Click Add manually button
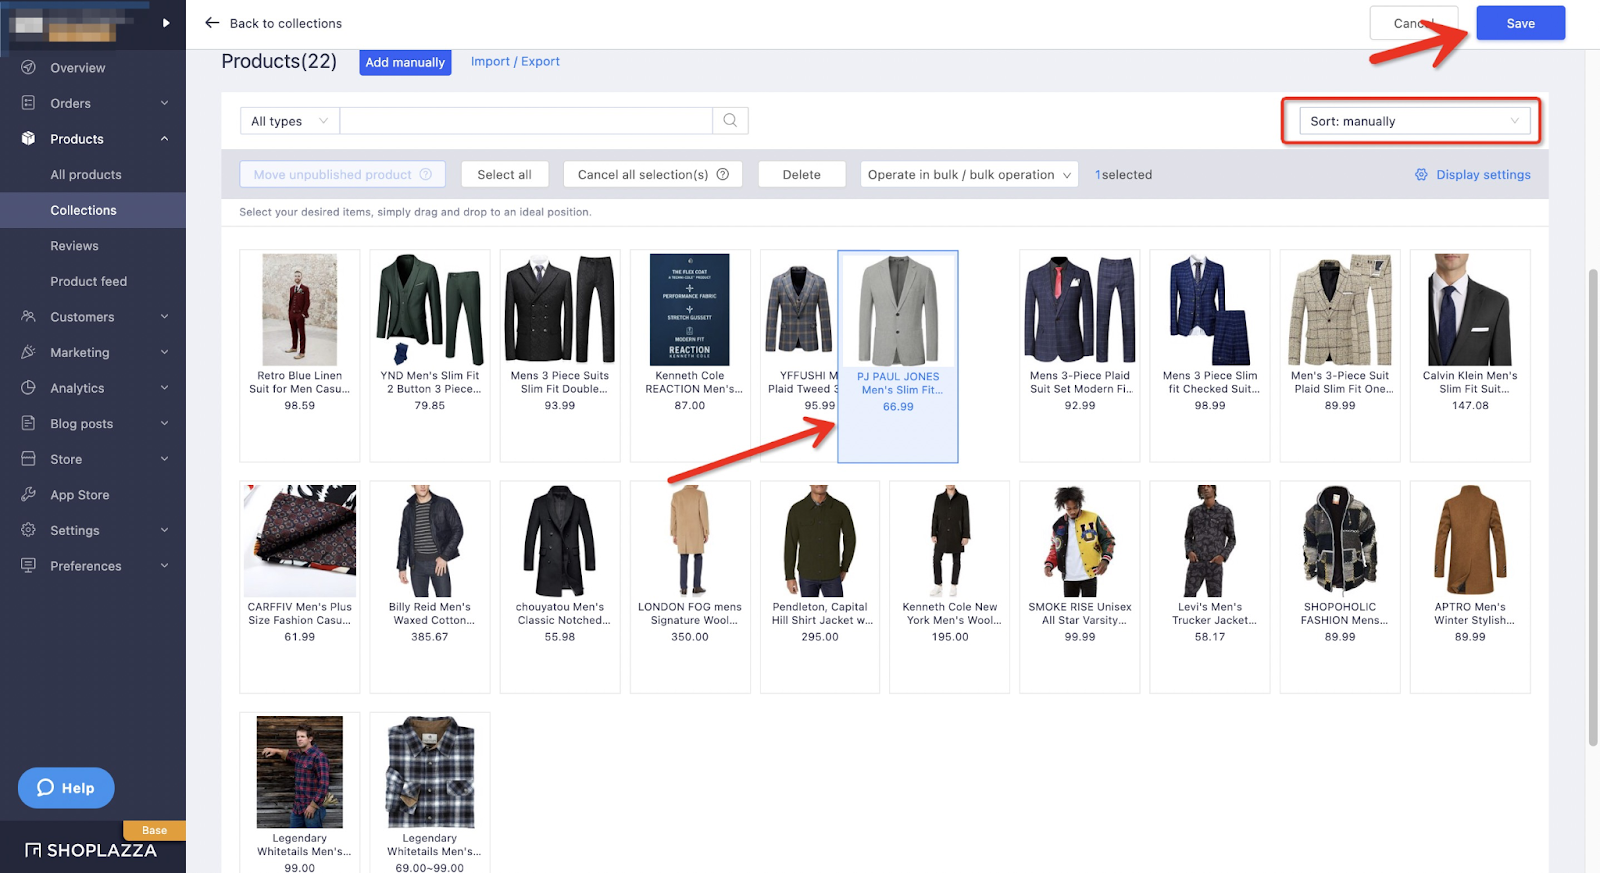The image size is (1600, 873). 405,62
